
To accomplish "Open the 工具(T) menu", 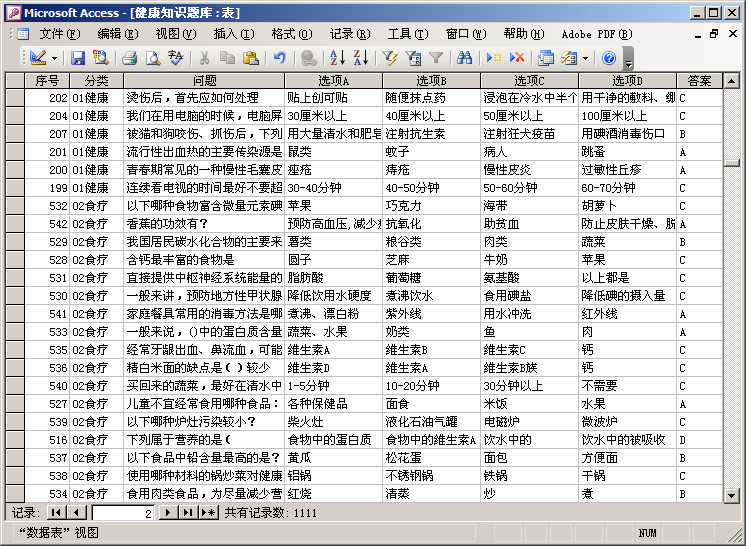I will (408, 34).
